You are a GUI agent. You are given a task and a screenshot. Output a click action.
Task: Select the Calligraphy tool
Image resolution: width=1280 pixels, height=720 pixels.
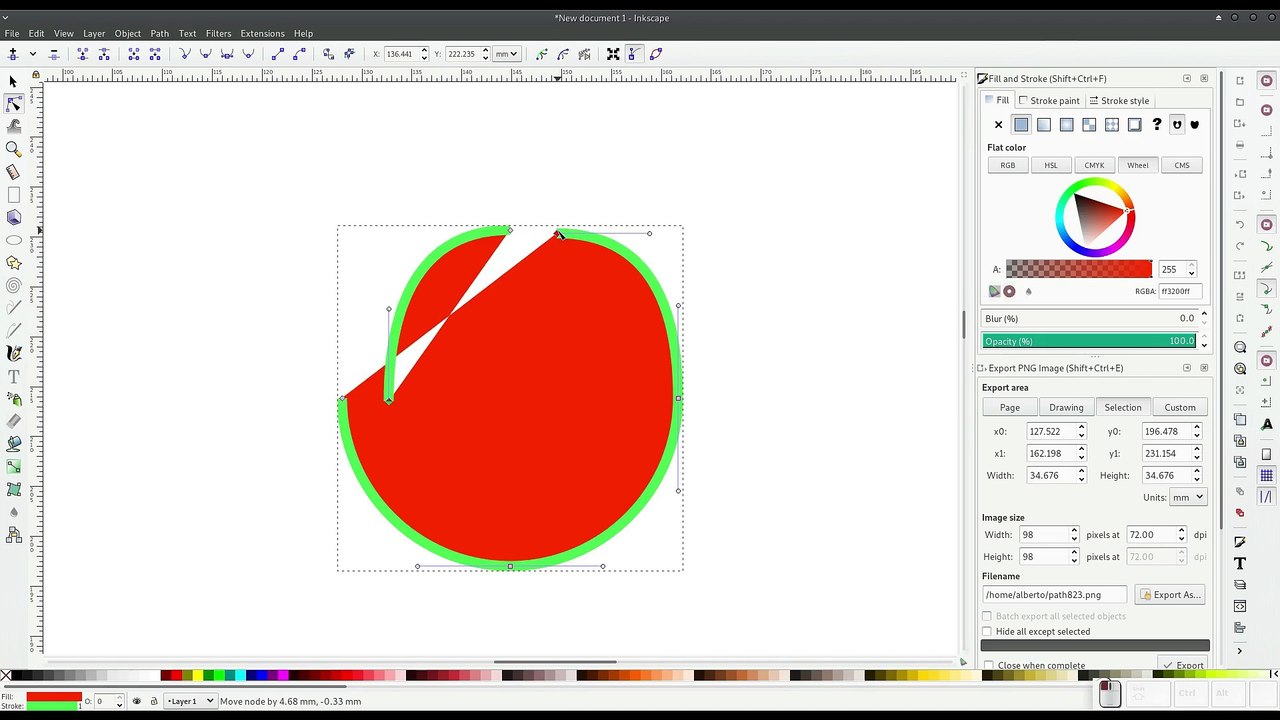pos(13,353)
